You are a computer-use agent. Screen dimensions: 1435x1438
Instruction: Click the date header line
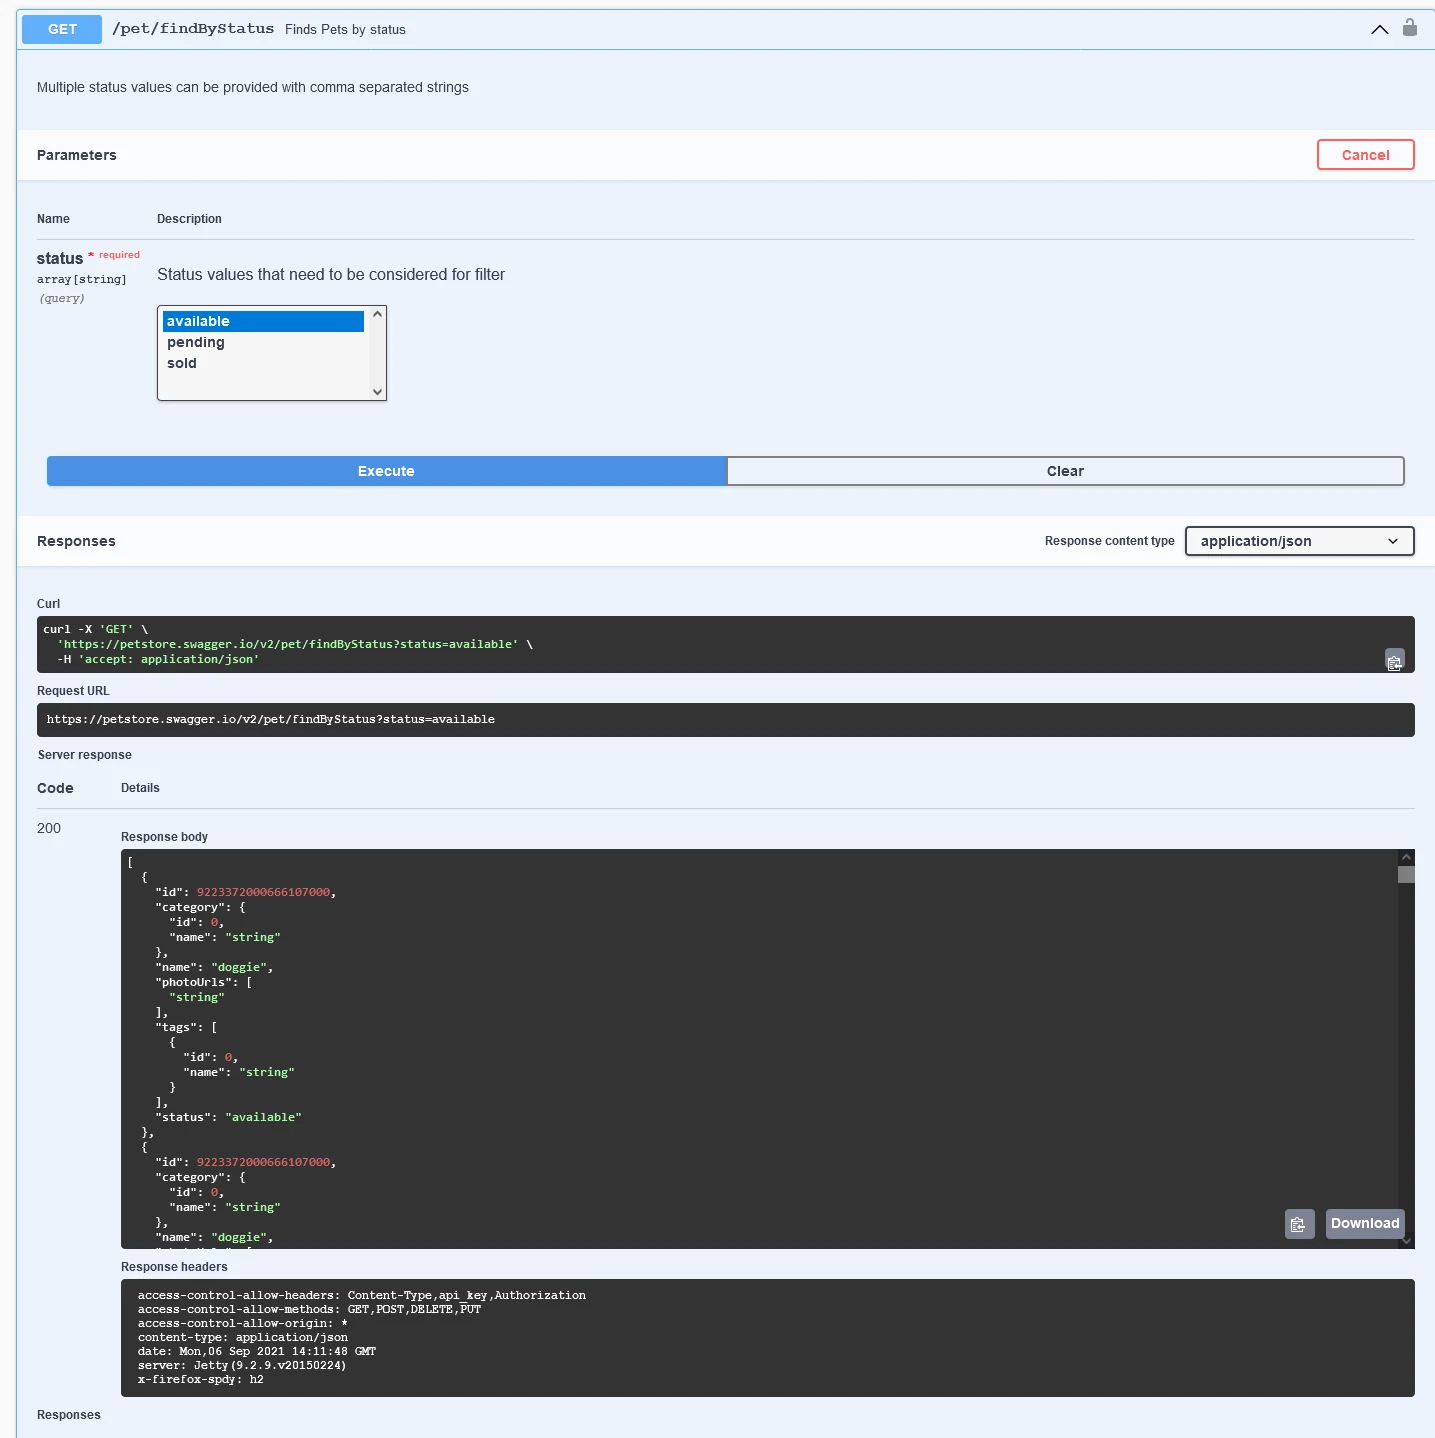(x=257, y=1351)
